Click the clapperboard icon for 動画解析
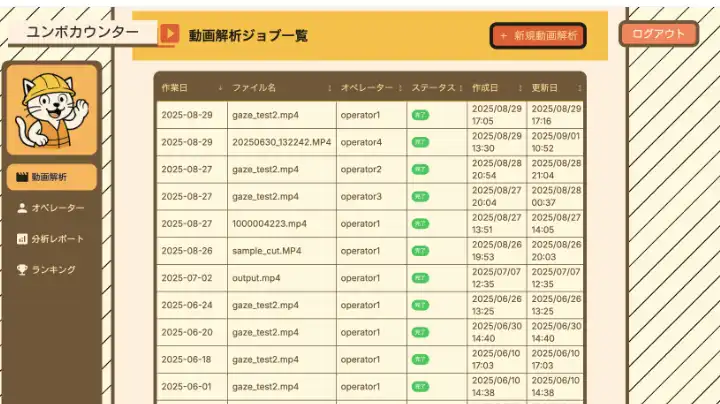The height and width of the screenshot is (404, 720). 21,177
